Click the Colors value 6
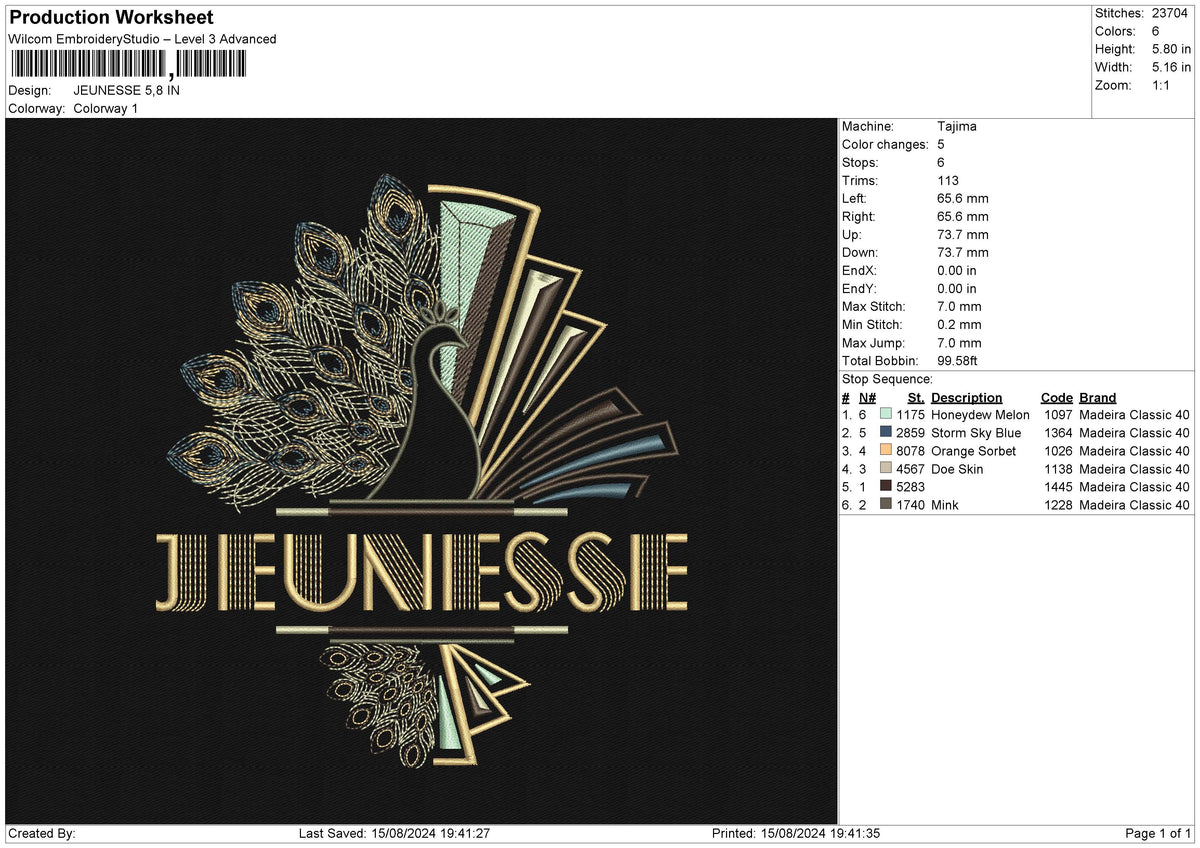 1155,31
